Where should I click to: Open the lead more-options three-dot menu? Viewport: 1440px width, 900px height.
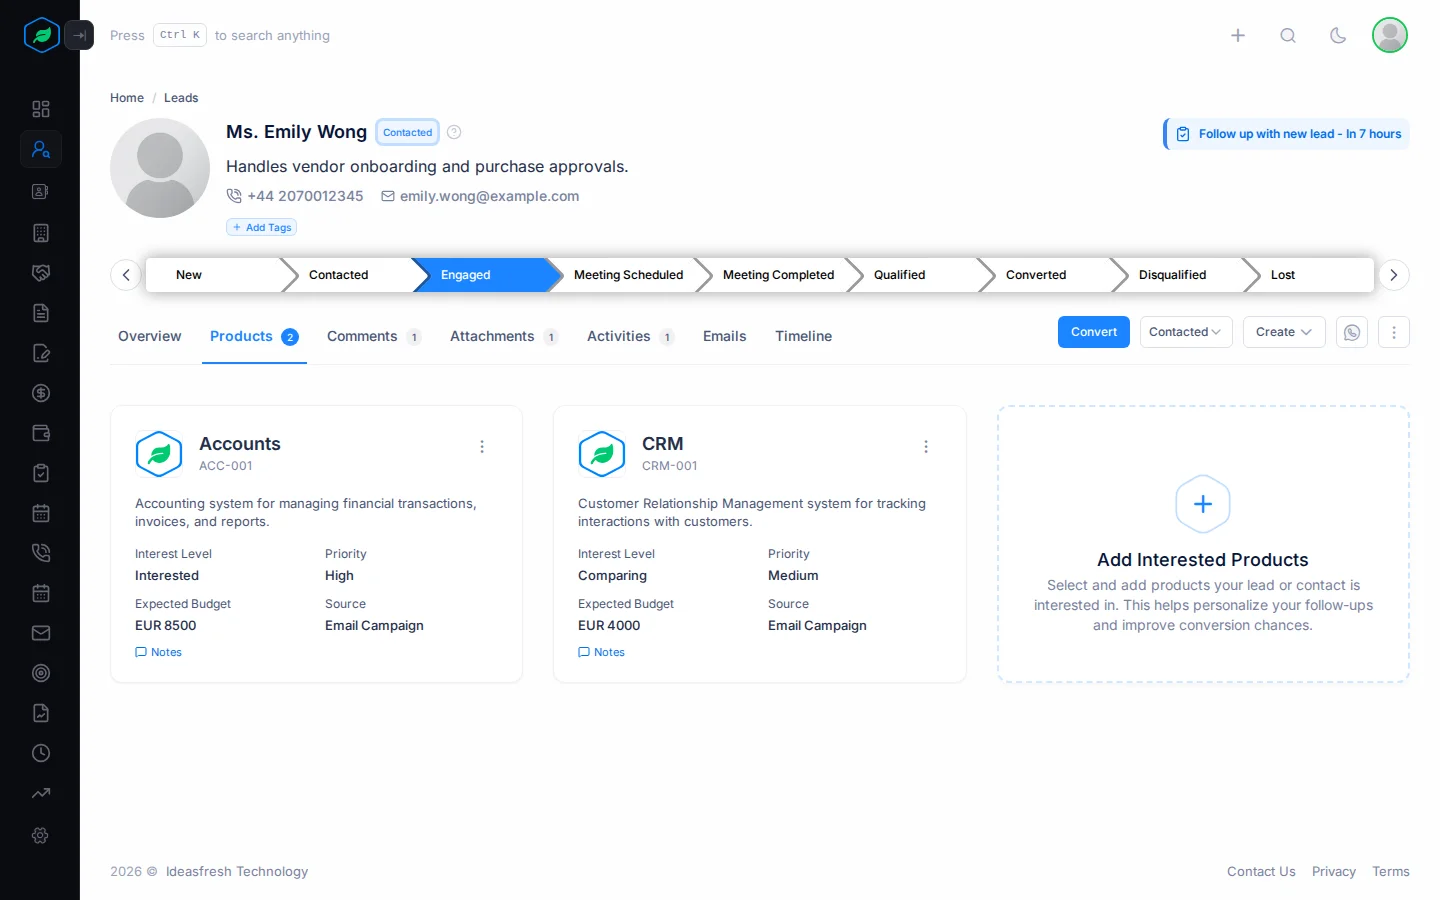tap(1394, 332)
